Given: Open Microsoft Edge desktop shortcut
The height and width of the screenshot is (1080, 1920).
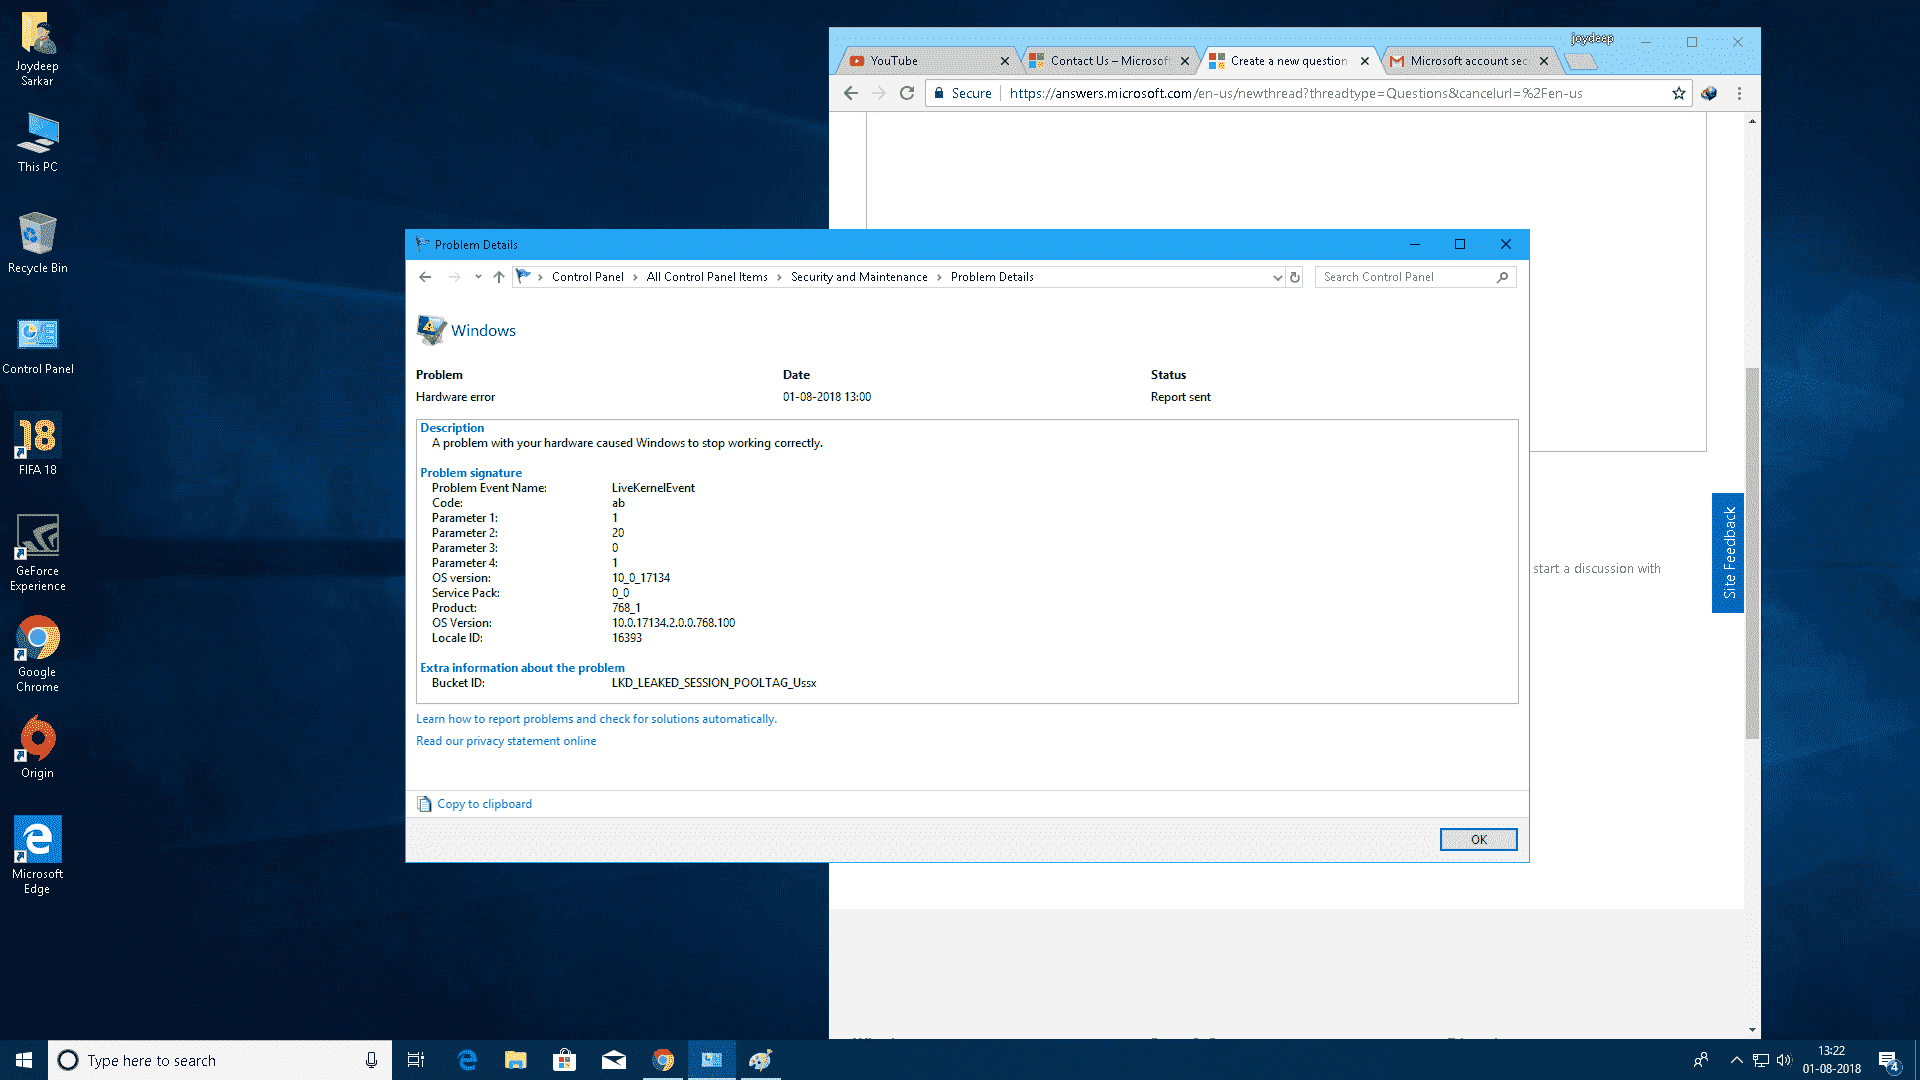Looking at the screenshot, I should pyautogui.click(x=38, y=855).
